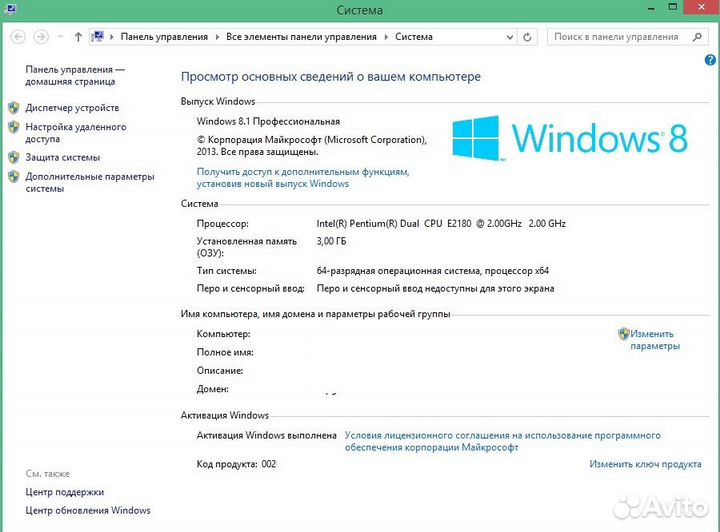
Task: Select Система breadcrumb
Action: point(414,37)
